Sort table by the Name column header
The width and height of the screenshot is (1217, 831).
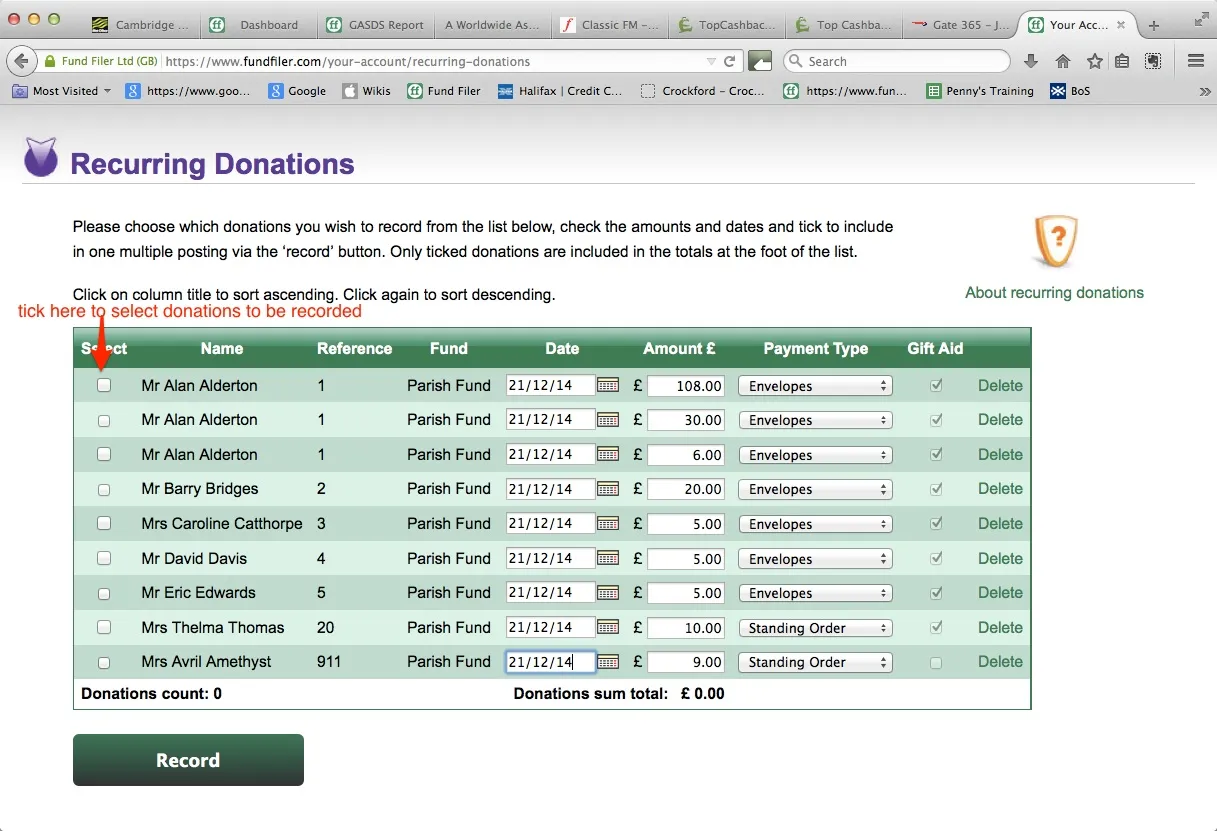pos(222,349)
